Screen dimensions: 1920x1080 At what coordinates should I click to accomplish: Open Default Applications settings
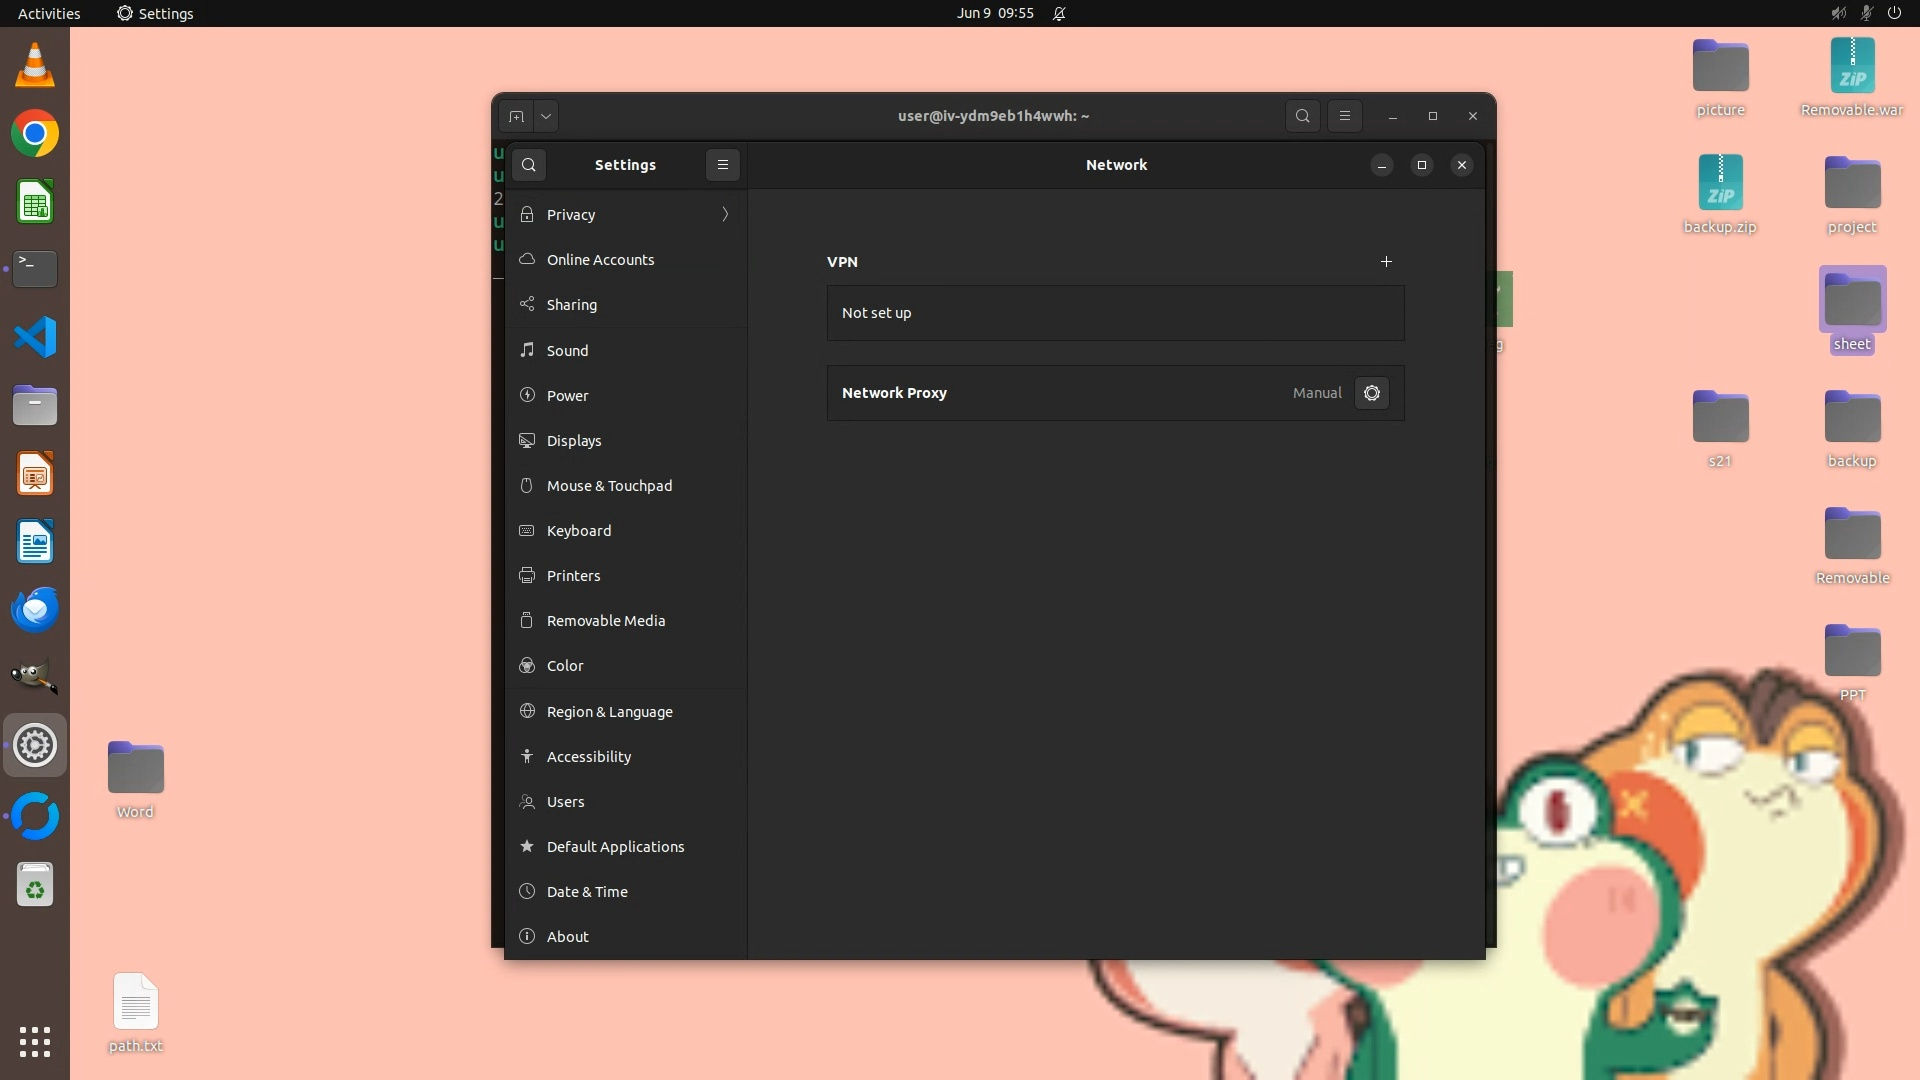615,847
